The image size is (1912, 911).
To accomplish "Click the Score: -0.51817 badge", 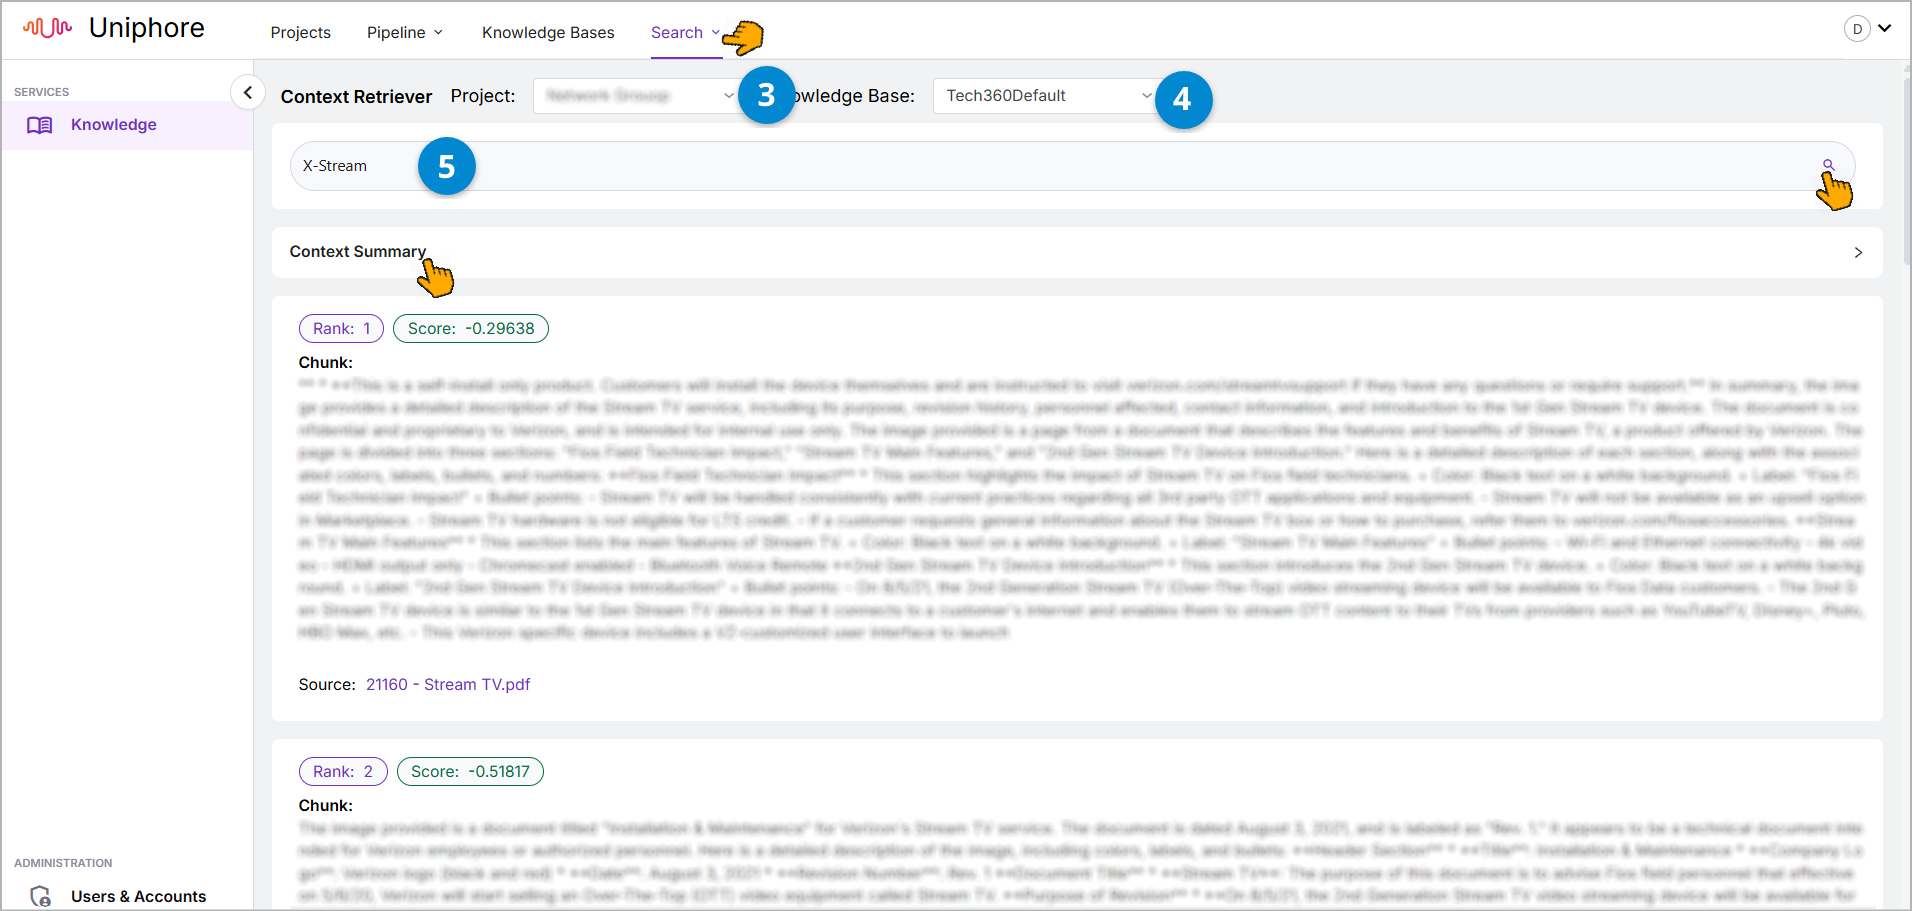I will pos(470,771).
